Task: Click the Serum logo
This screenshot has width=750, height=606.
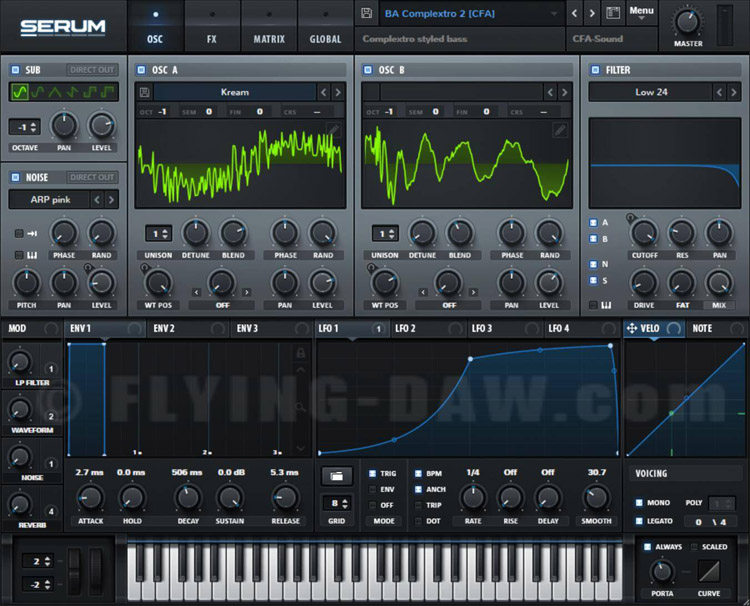Action: coord(63,27)
